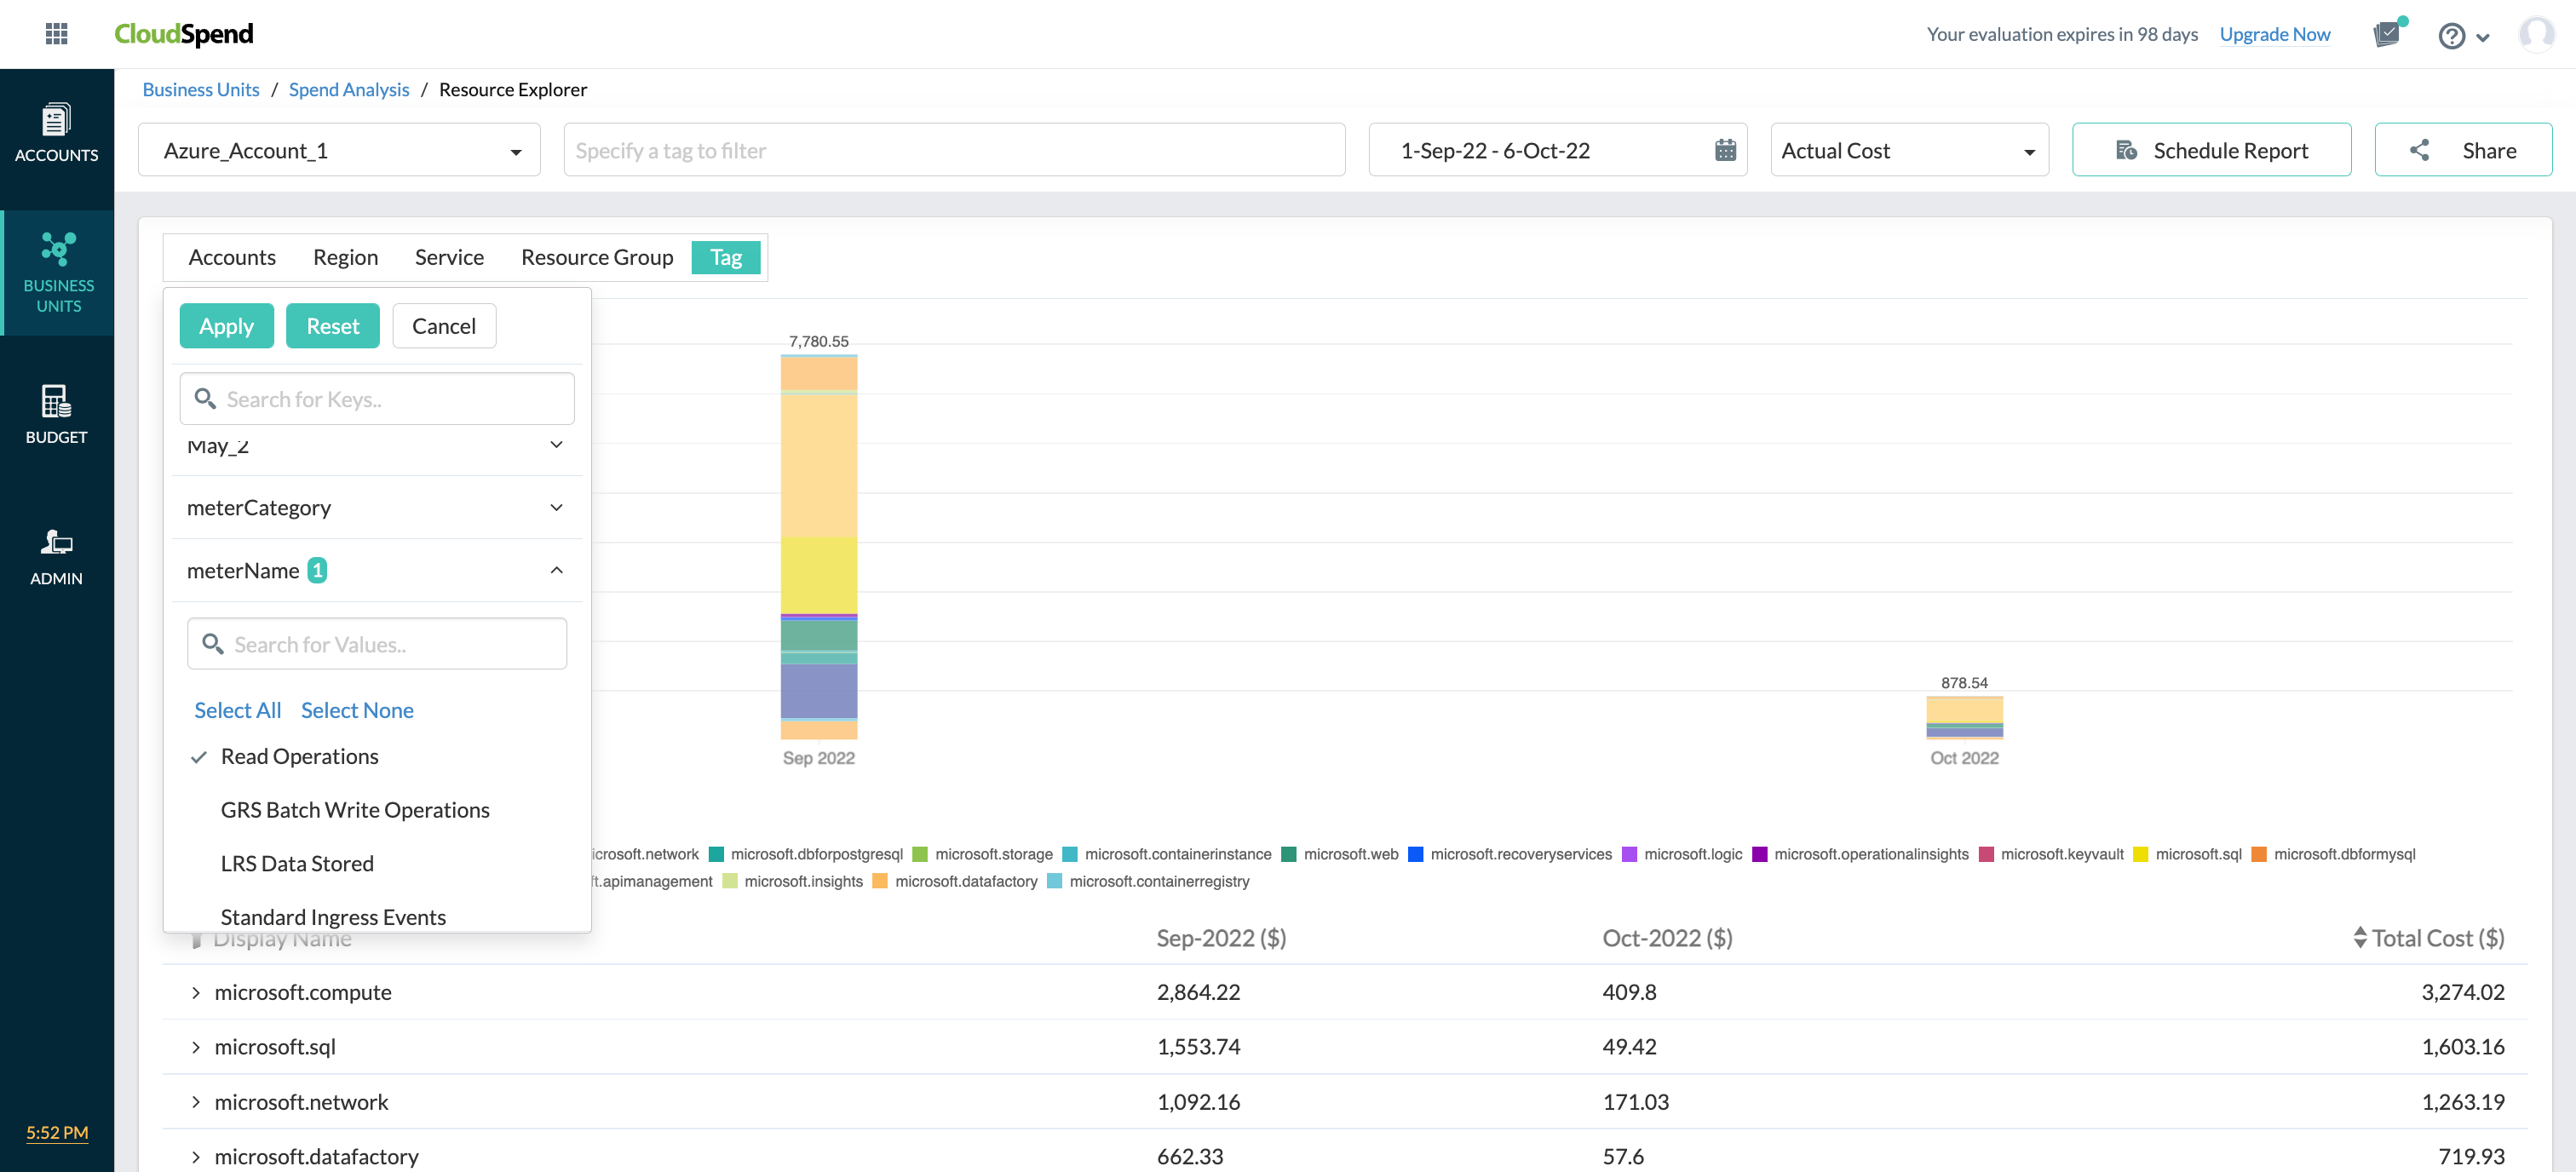Switch to the Resource Group tab
The image size is (2576, 1172).
[596, 257]
